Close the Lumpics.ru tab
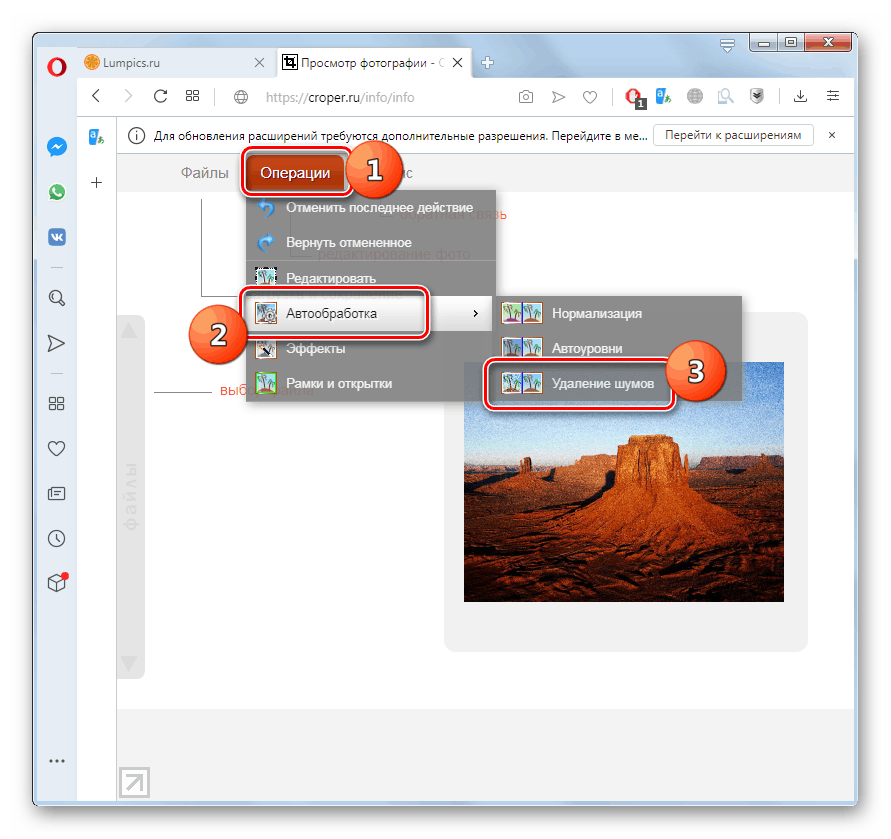891x839 pixels. coord(259,63)
